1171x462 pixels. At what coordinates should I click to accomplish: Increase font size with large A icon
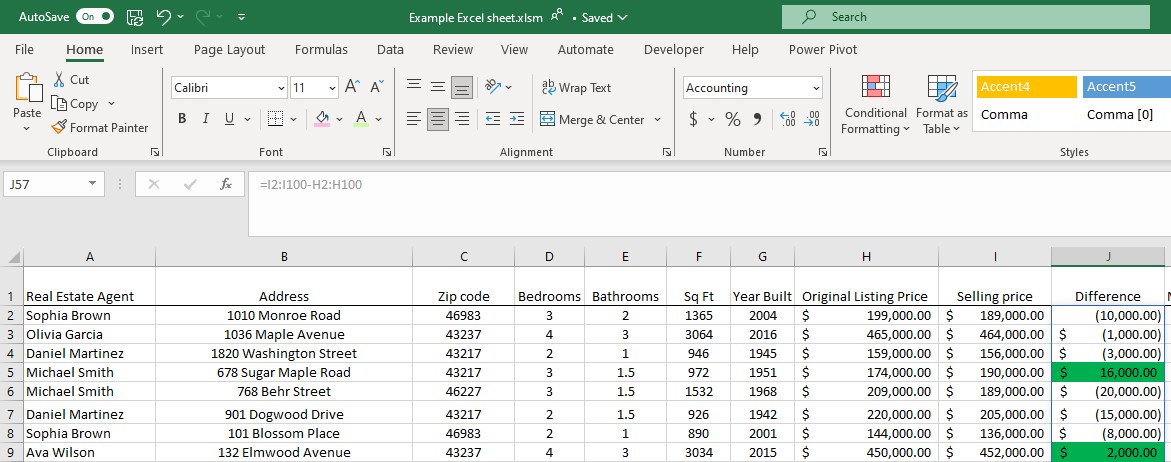click(352, 87)
